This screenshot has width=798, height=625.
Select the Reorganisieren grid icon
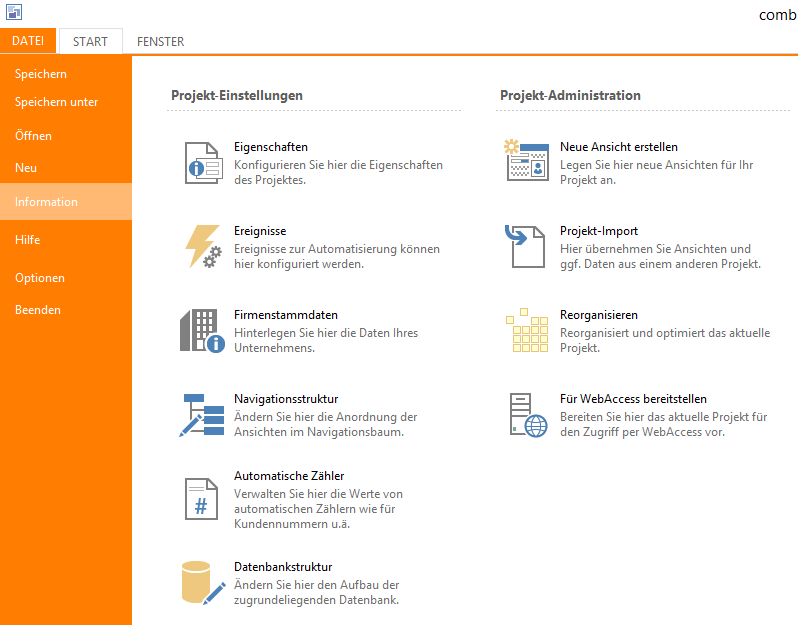[527, 330]
